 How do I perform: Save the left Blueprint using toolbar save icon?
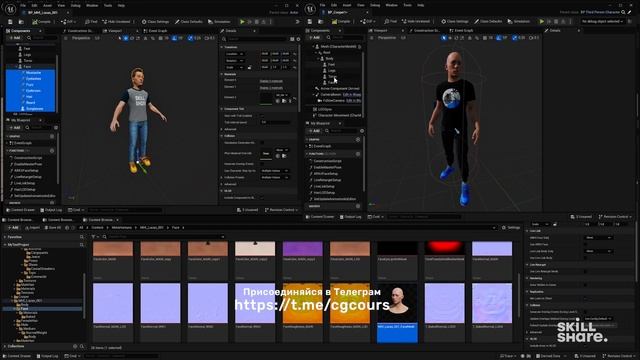[x=10, y=22]
